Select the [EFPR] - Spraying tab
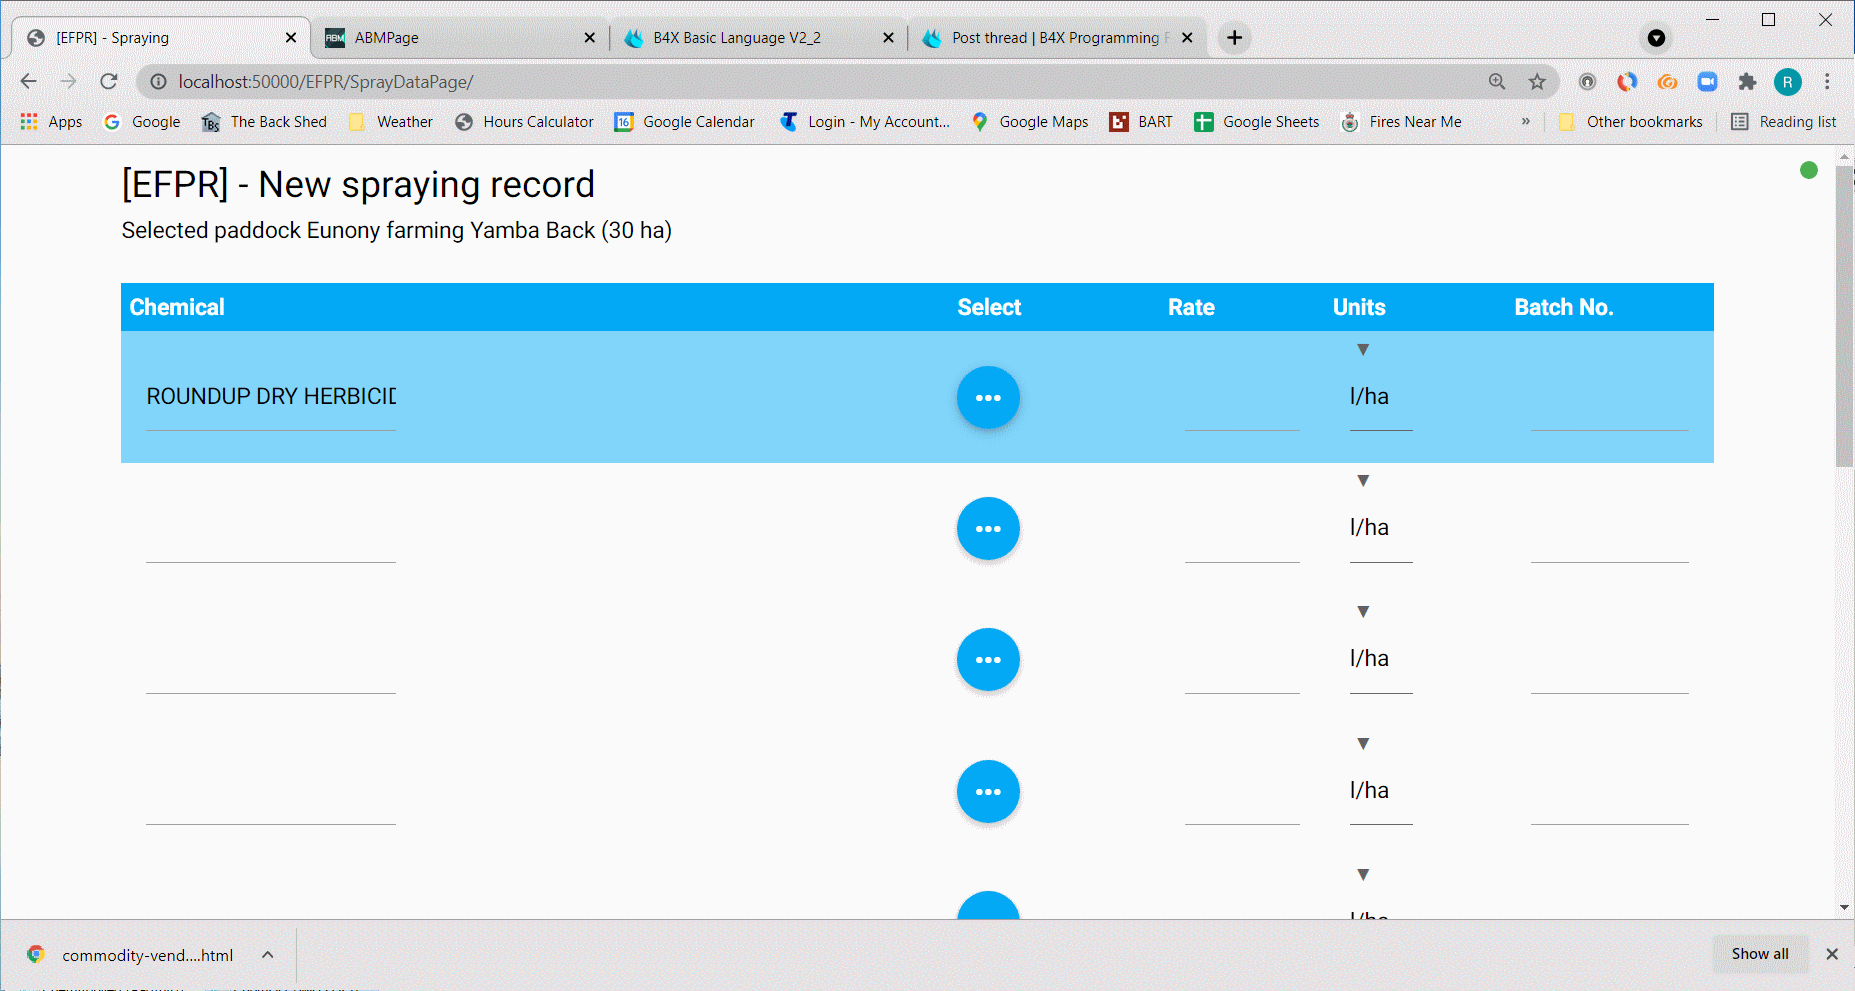The image size is (1855, 991). [x=160, y=38]
